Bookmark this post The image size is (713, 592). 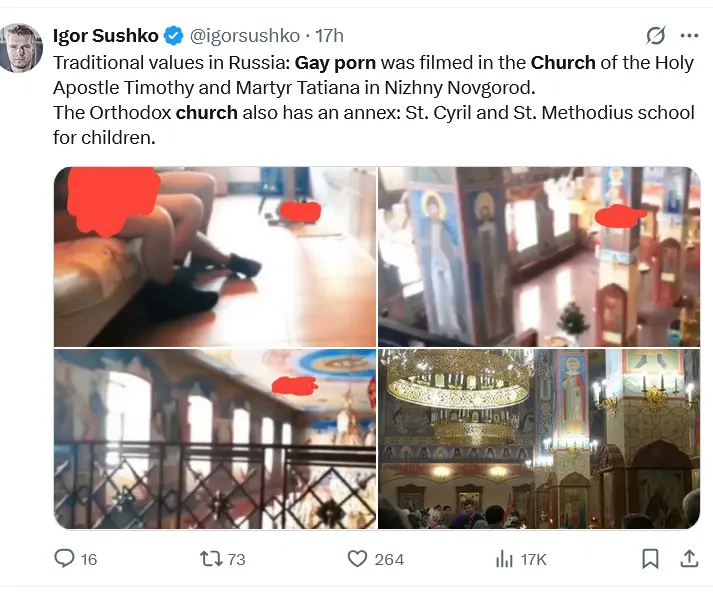[x=650, y=558]
